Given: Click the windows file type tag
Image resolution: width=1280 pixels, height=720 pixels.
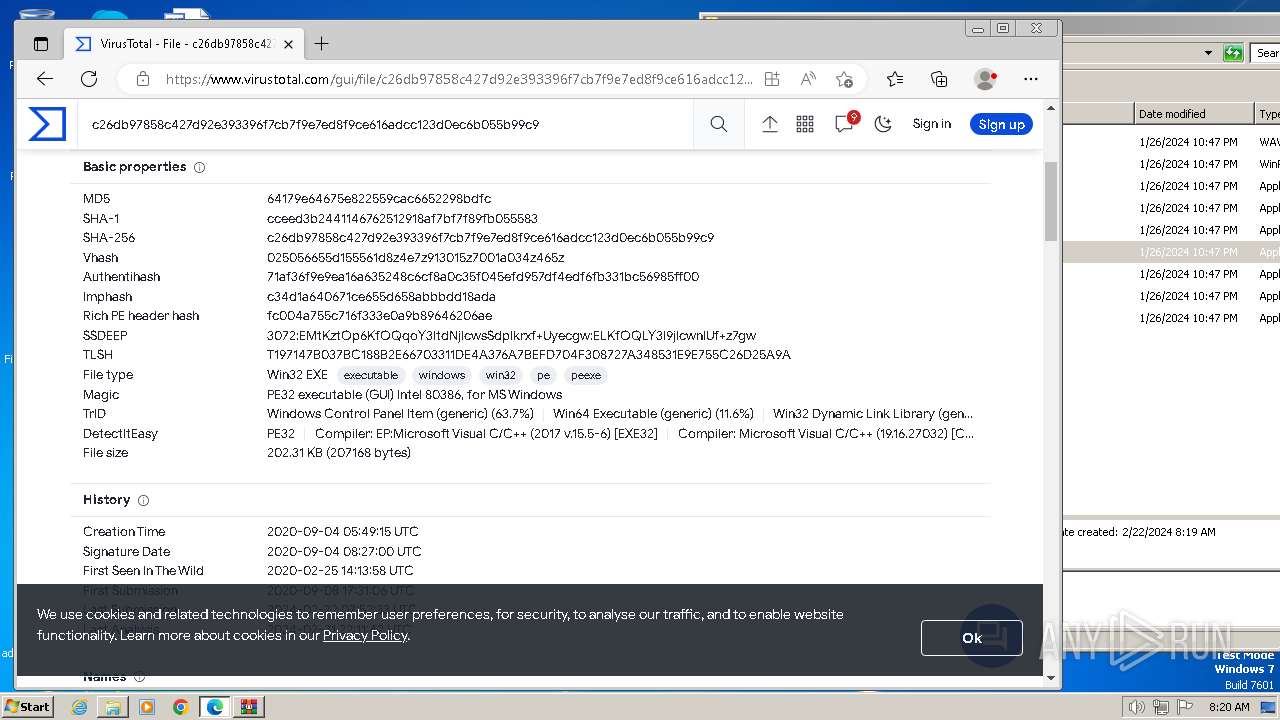Looking at the screenshot, I should coord(442,375).
